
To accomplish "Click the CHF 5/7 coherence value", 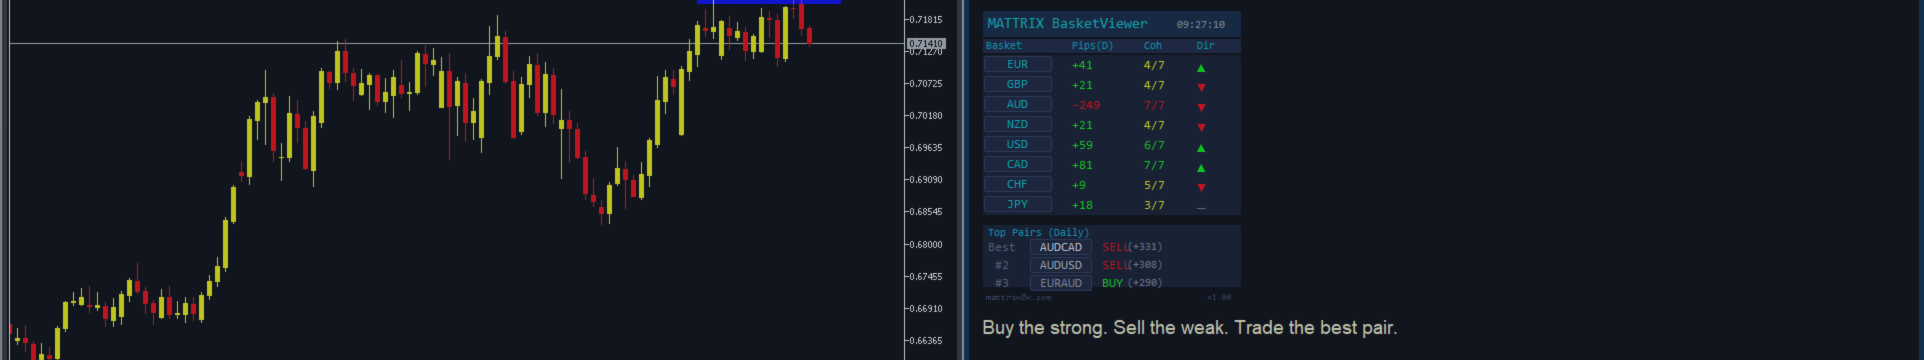I will click(1154, 185).
